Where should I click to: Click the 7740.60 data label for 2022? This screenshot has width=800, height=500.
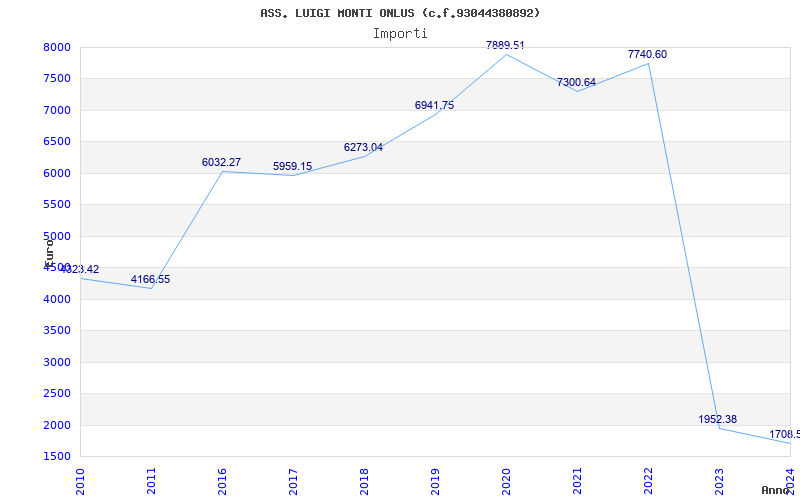647,54
